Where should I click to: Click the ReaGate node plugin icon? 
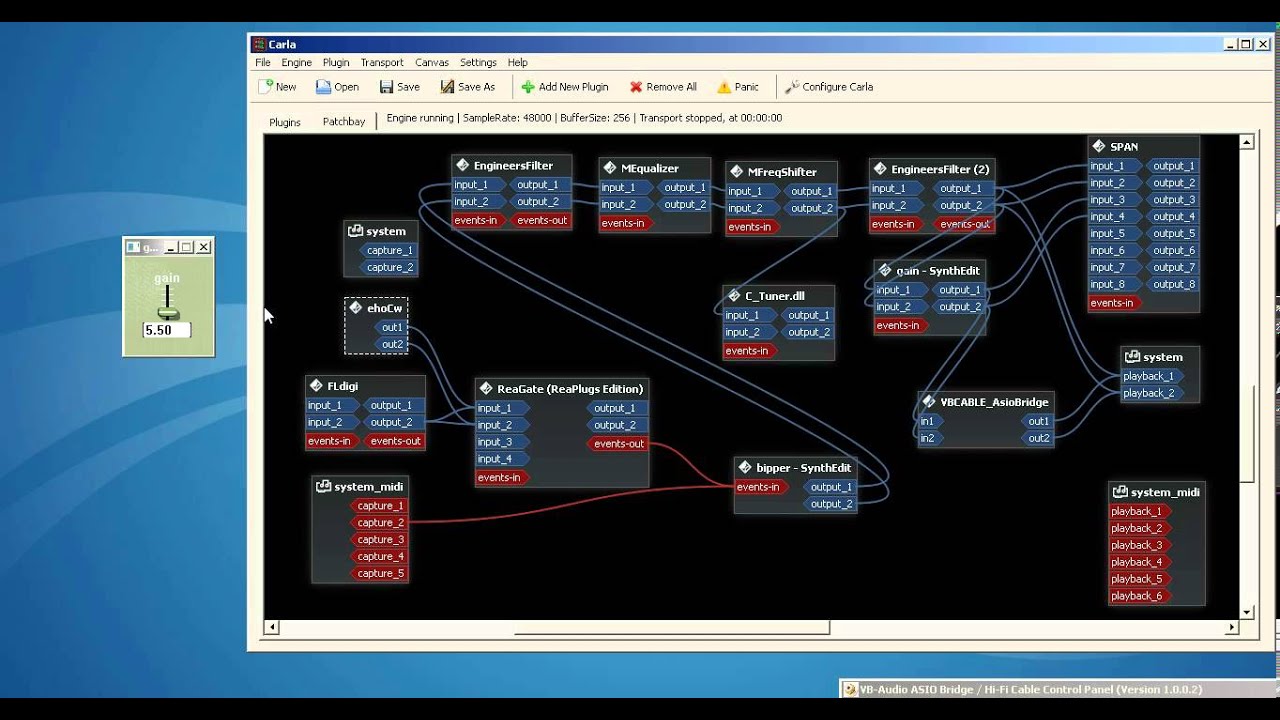[485, 388]
